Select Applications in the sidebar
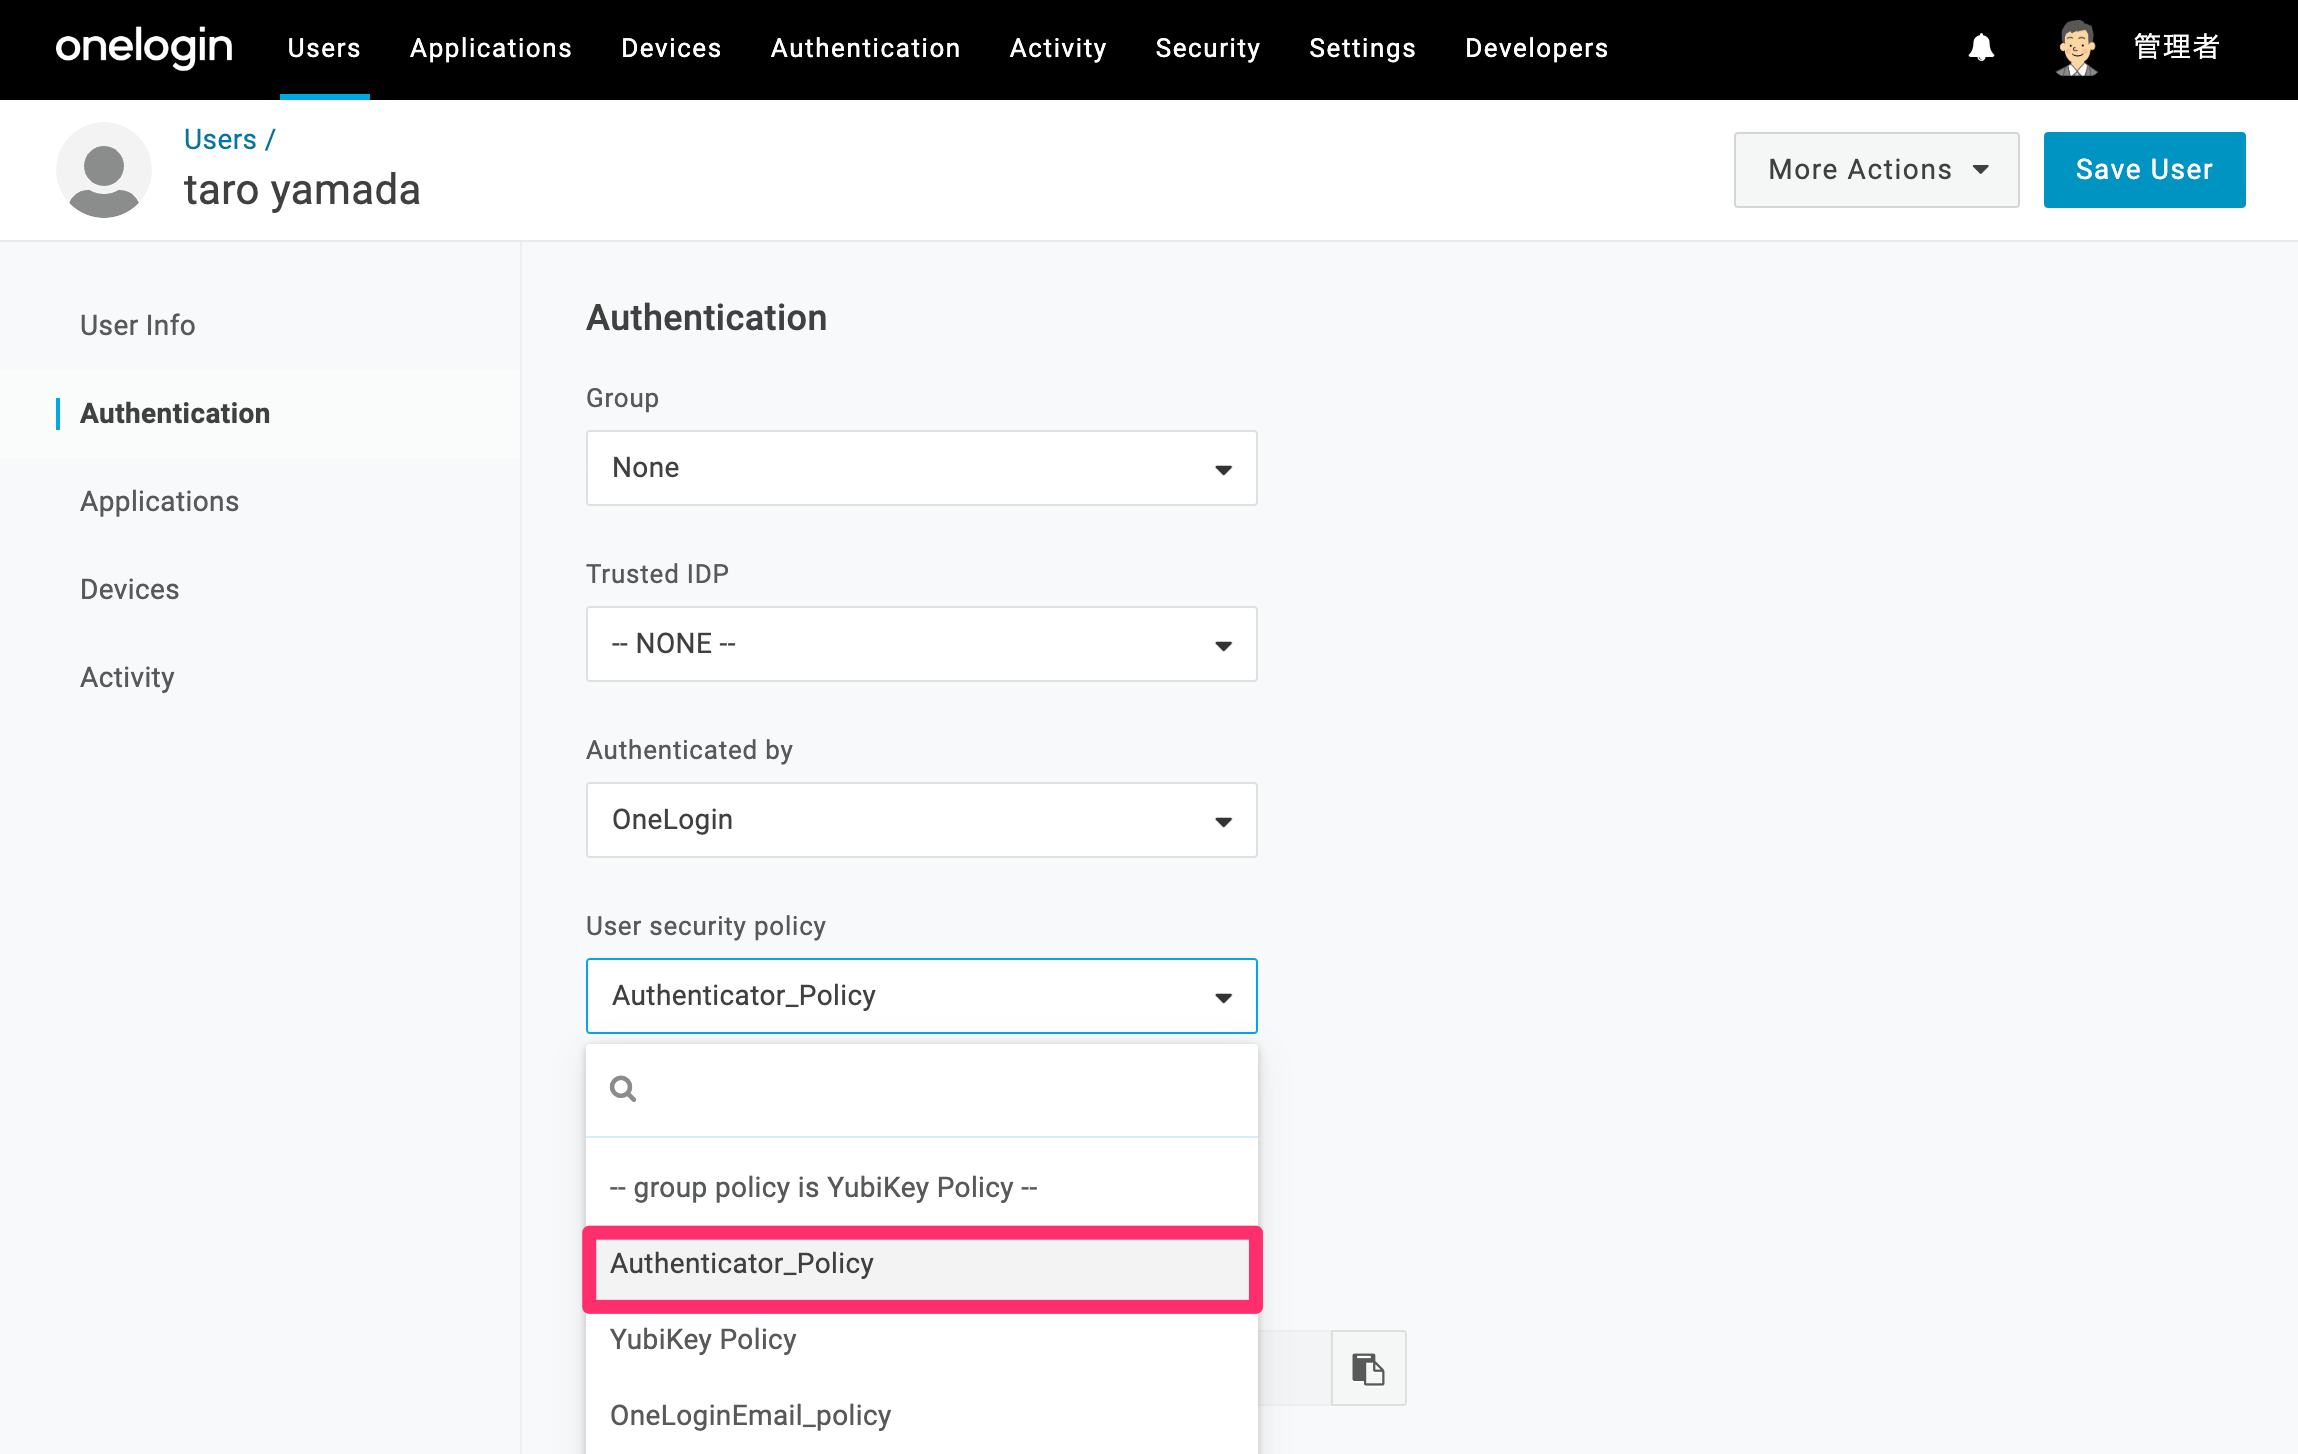Viewport: 2298px width, 1454px height. [x=160, y=501]
